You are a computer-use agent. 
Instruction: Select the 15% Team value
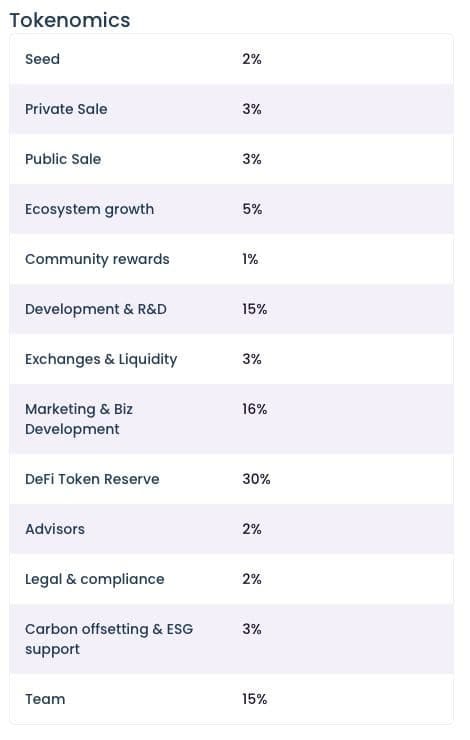255,699
